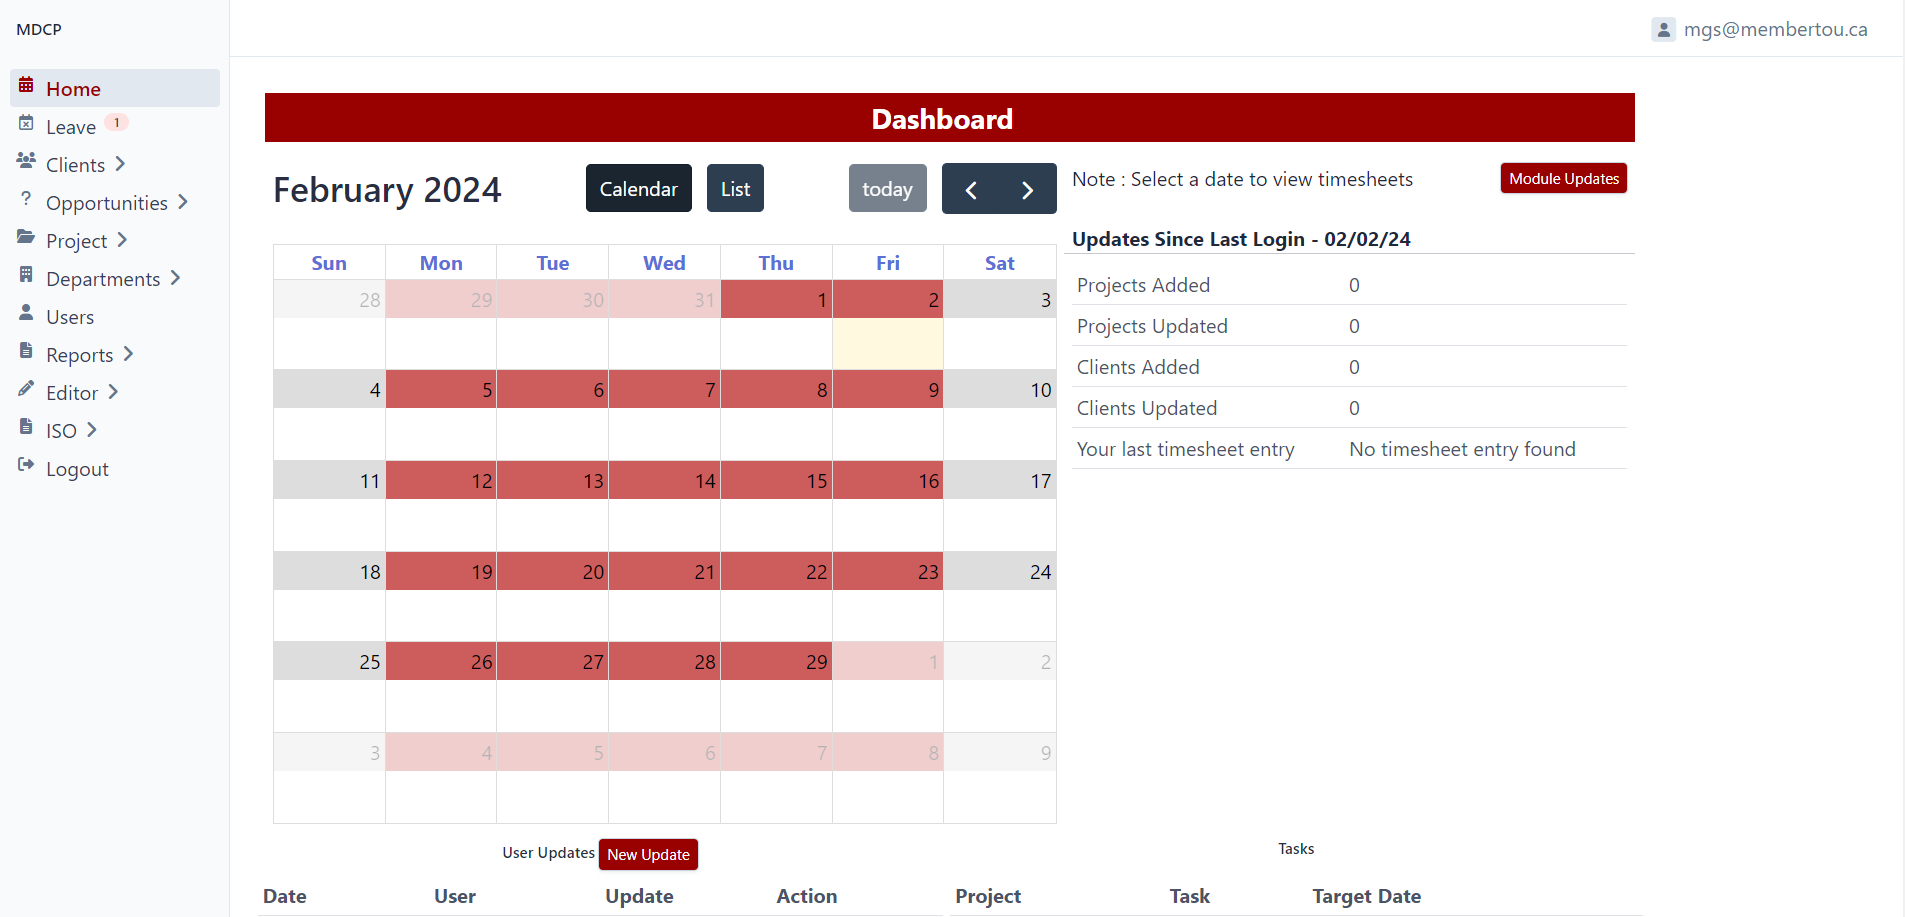Click the Home calendar icon in sidebar
Image resolution: width=1905 pixels, height=917 pixels.
coord(26,85)
